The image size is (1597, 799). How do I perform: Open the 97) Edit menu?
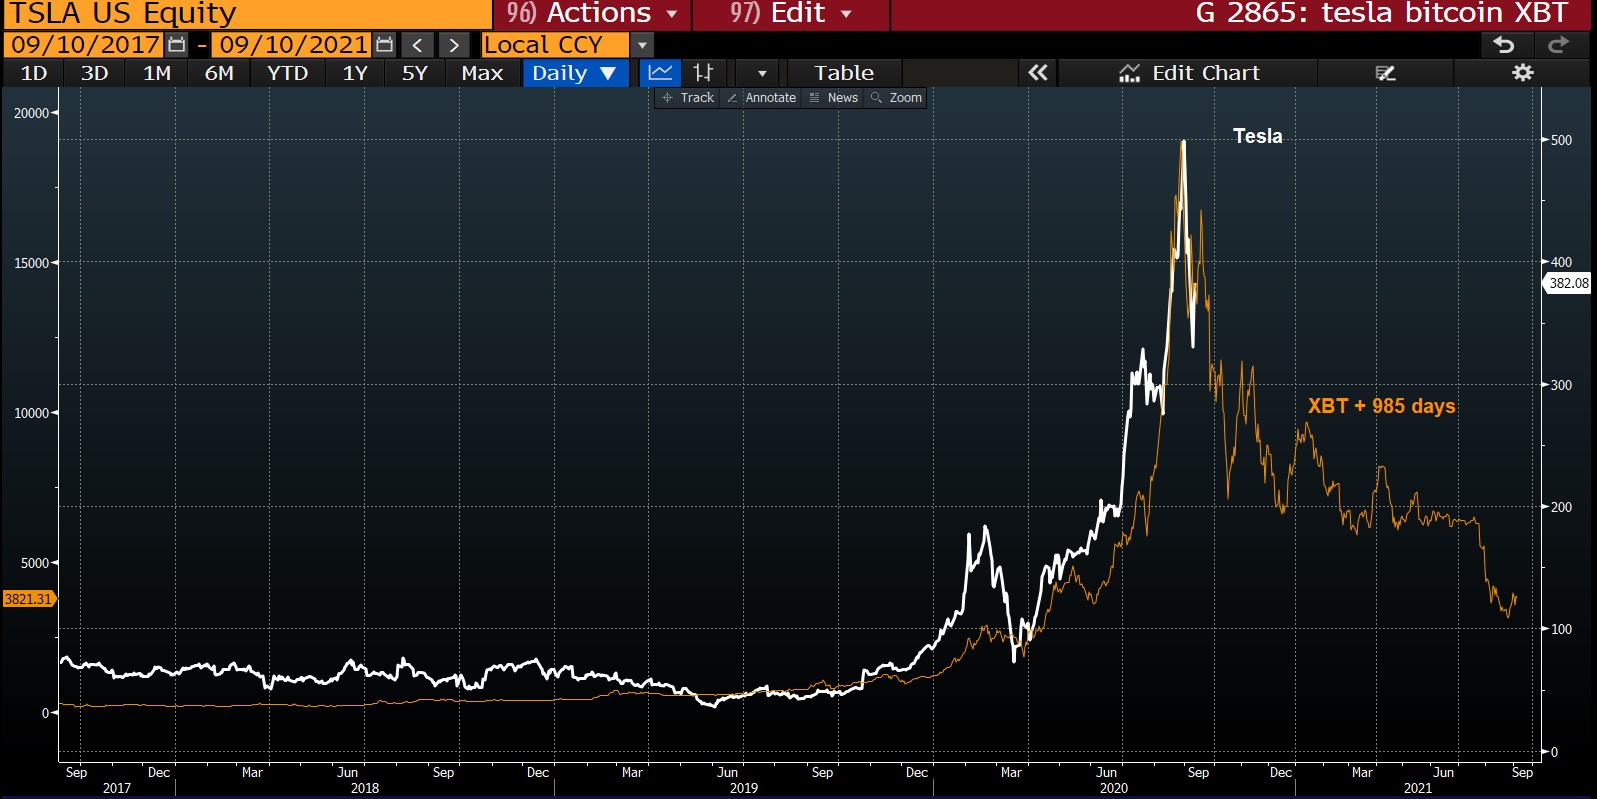tap(790, 14)
